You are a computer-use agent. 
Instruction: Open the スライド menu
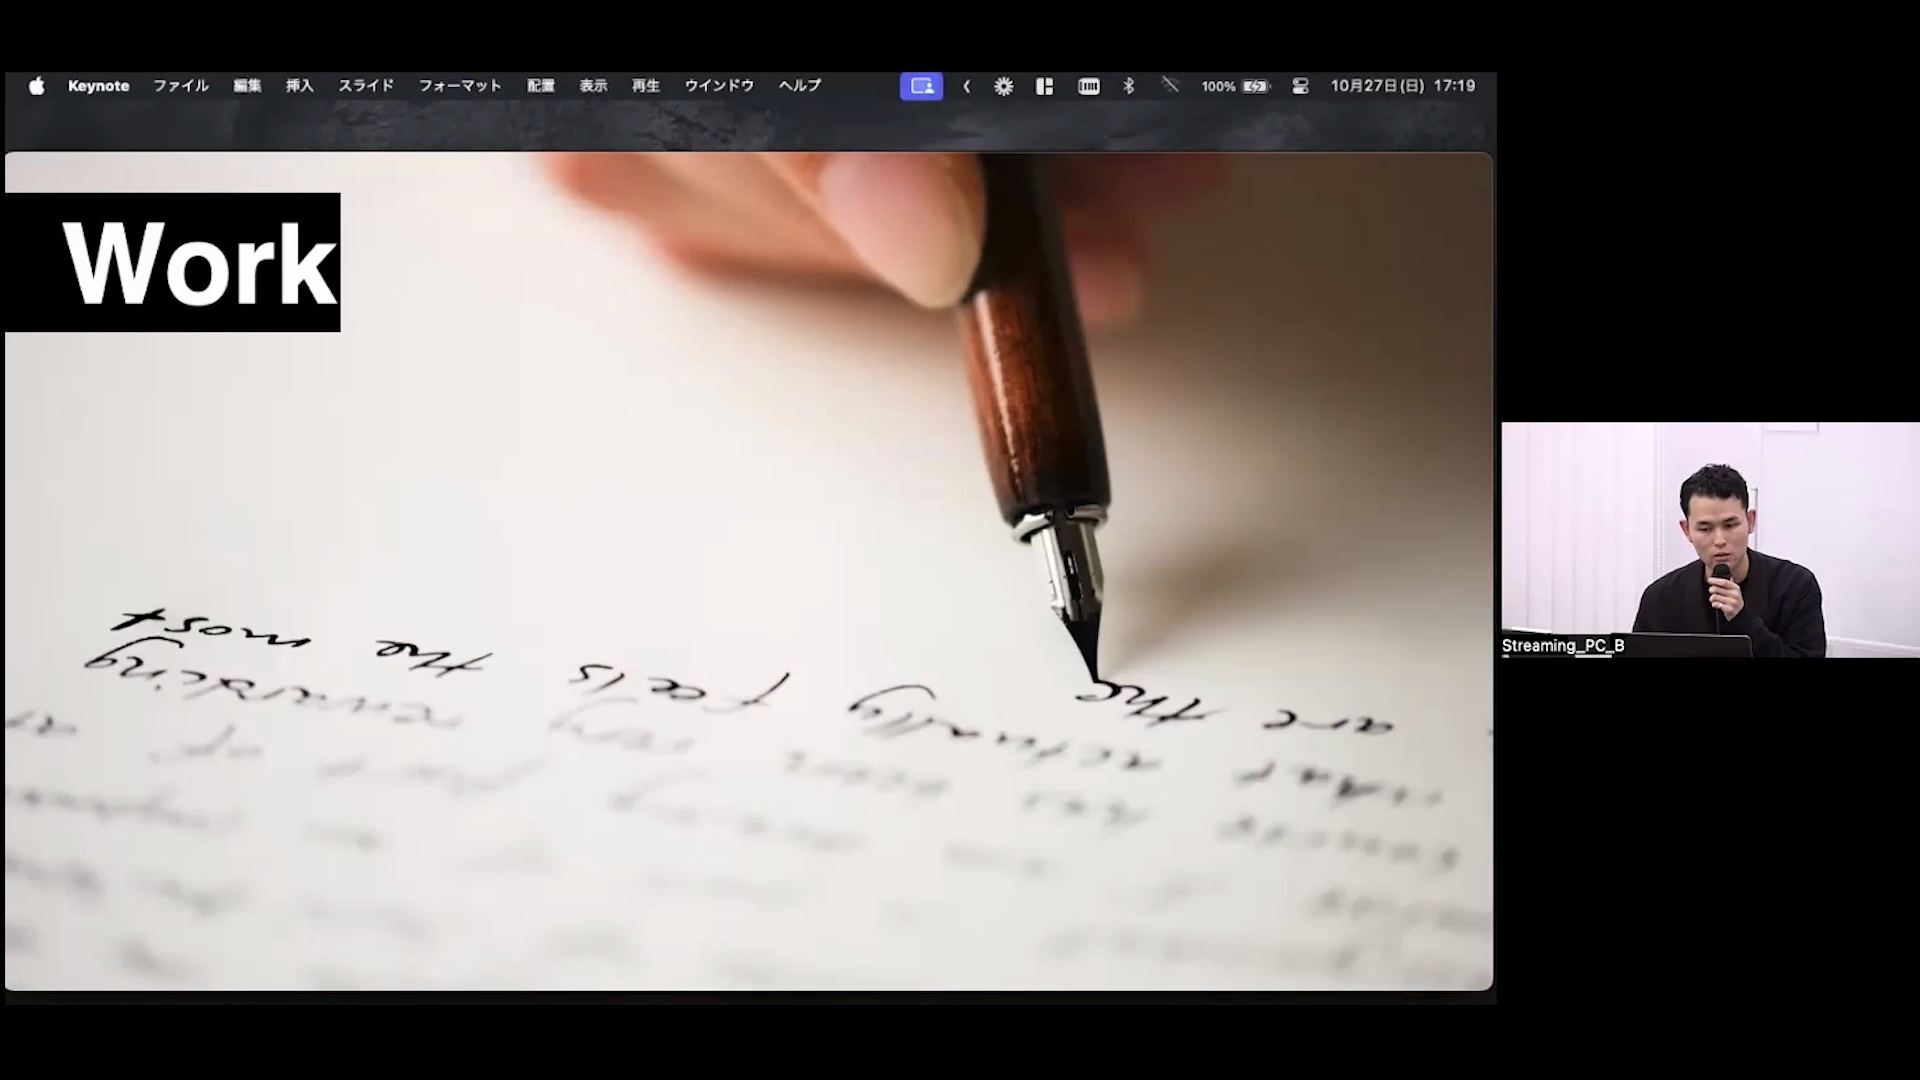(x=366, y=86)
